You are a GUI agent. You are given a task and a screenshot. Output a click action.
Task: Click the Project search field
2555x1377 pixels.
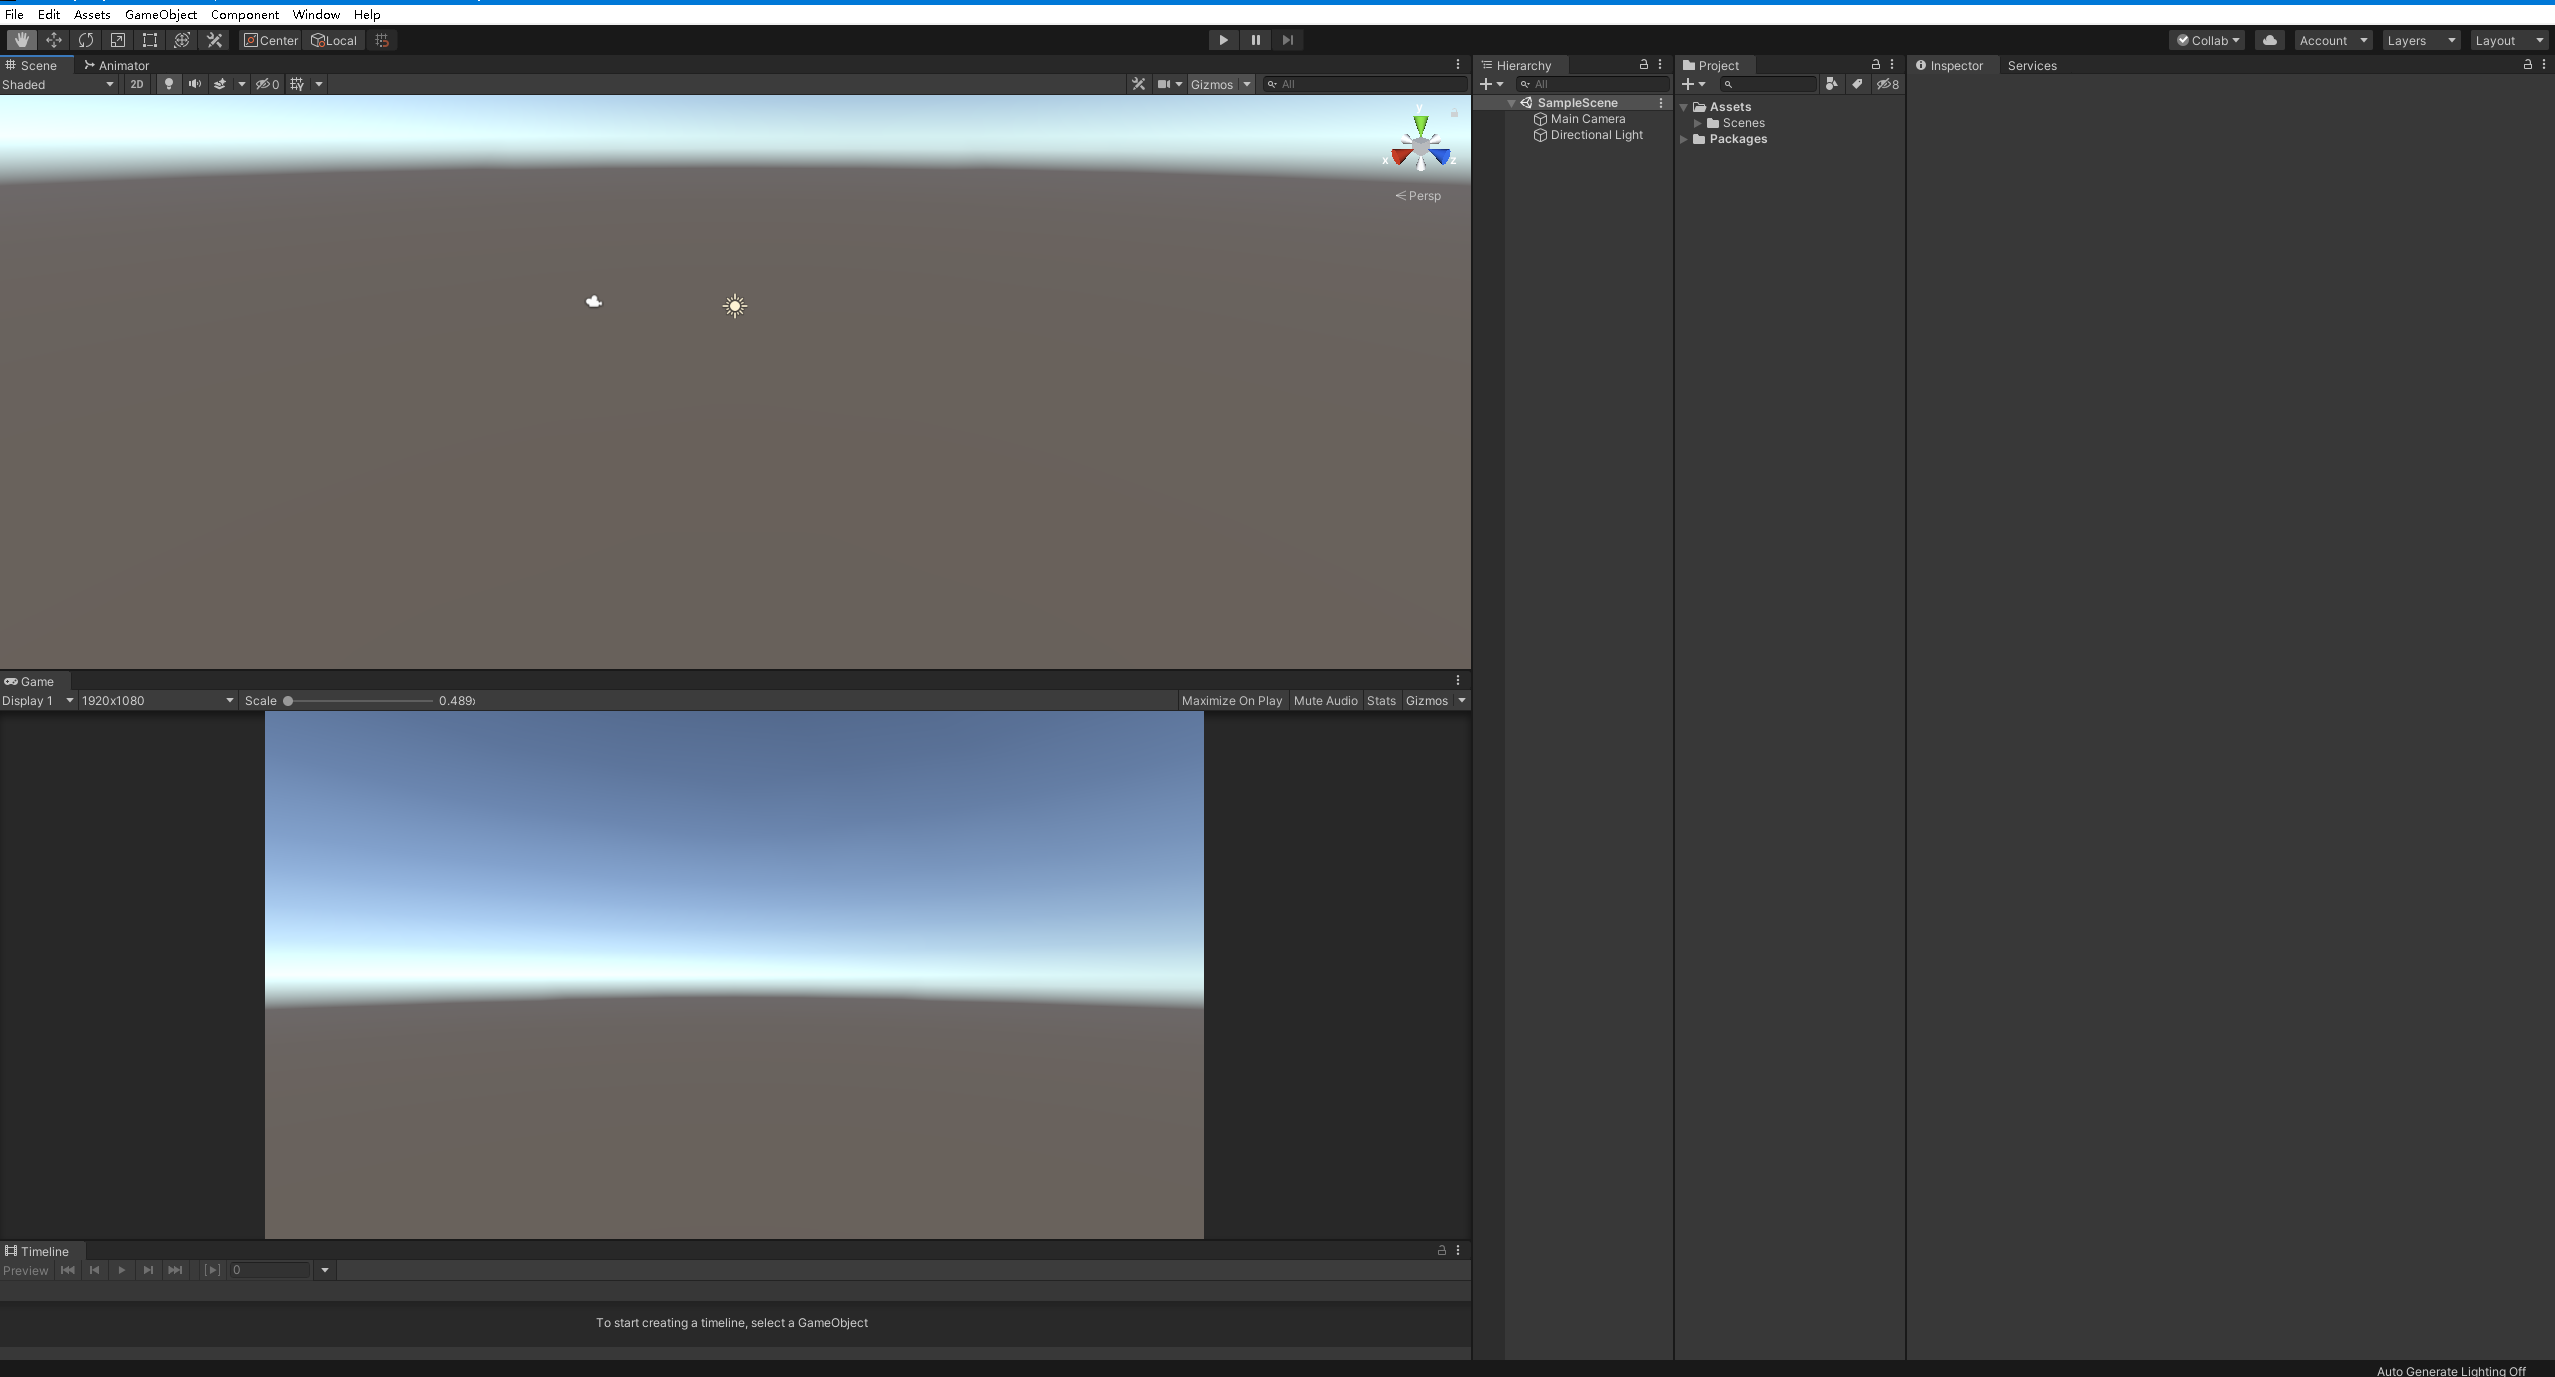point(1768,84)
